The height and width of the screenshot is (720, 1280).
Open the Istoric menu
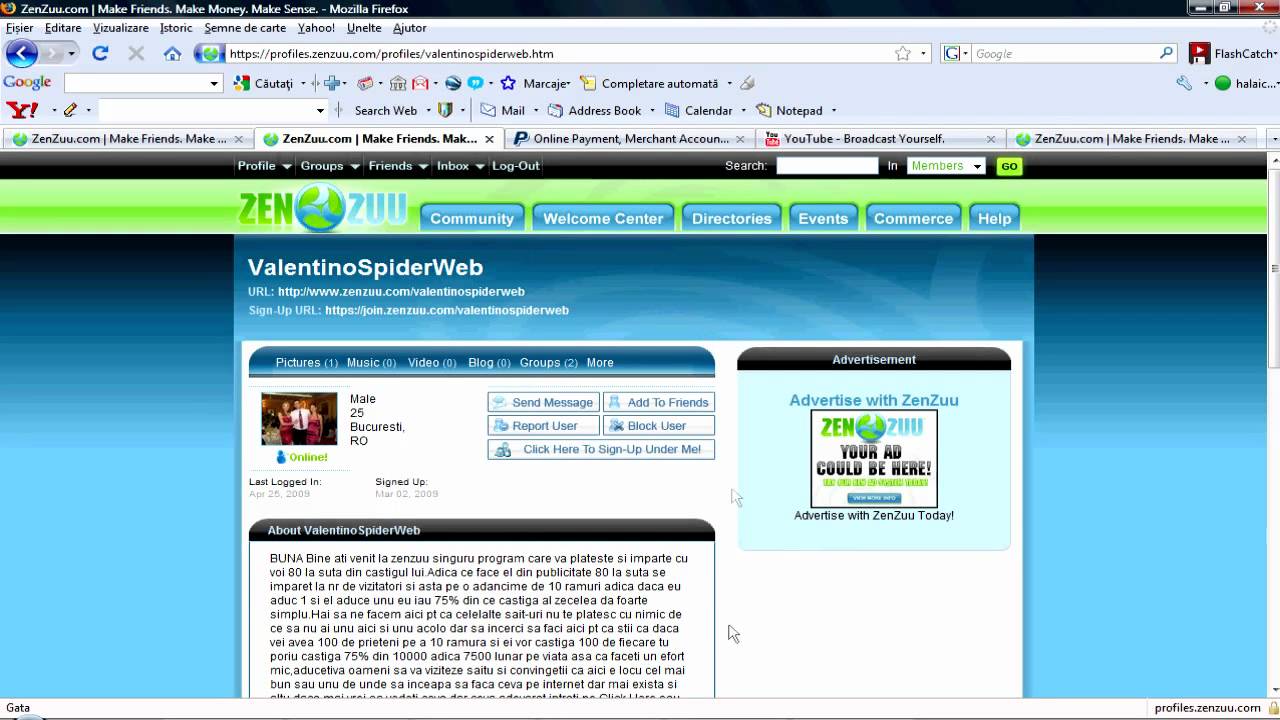176,28
